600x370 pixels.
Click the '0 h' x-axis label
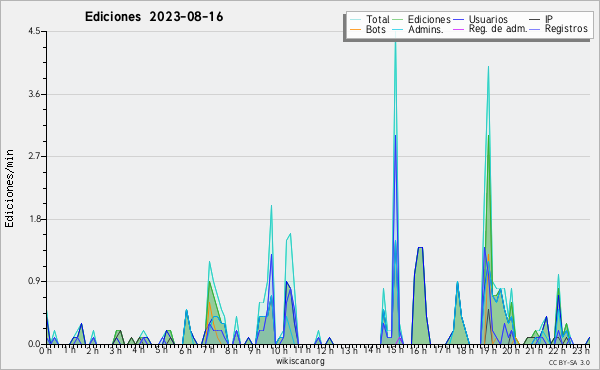point(45,350)
